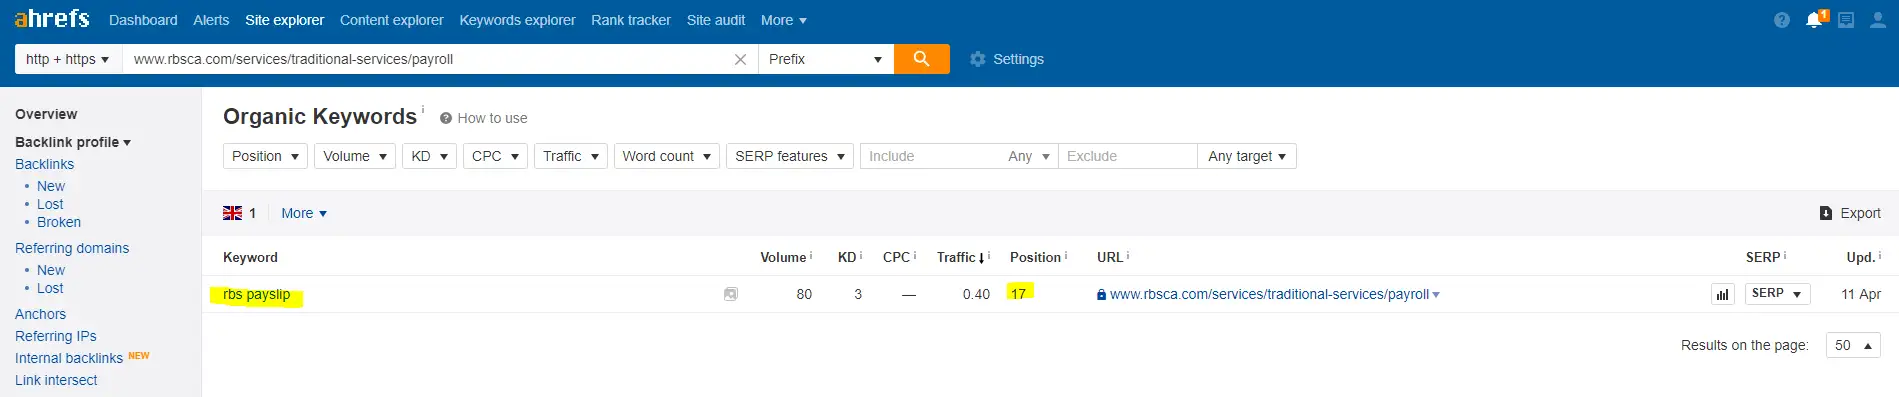This screenshot has height=397, width=1899.
Task: Sort by the Position column header
Action: tap(1035, 257)
